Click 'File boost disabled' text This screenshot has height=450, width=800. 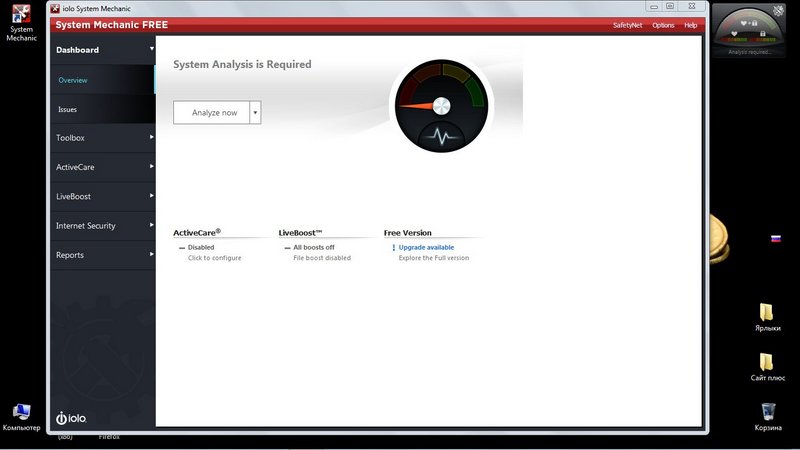click(322, 258)
